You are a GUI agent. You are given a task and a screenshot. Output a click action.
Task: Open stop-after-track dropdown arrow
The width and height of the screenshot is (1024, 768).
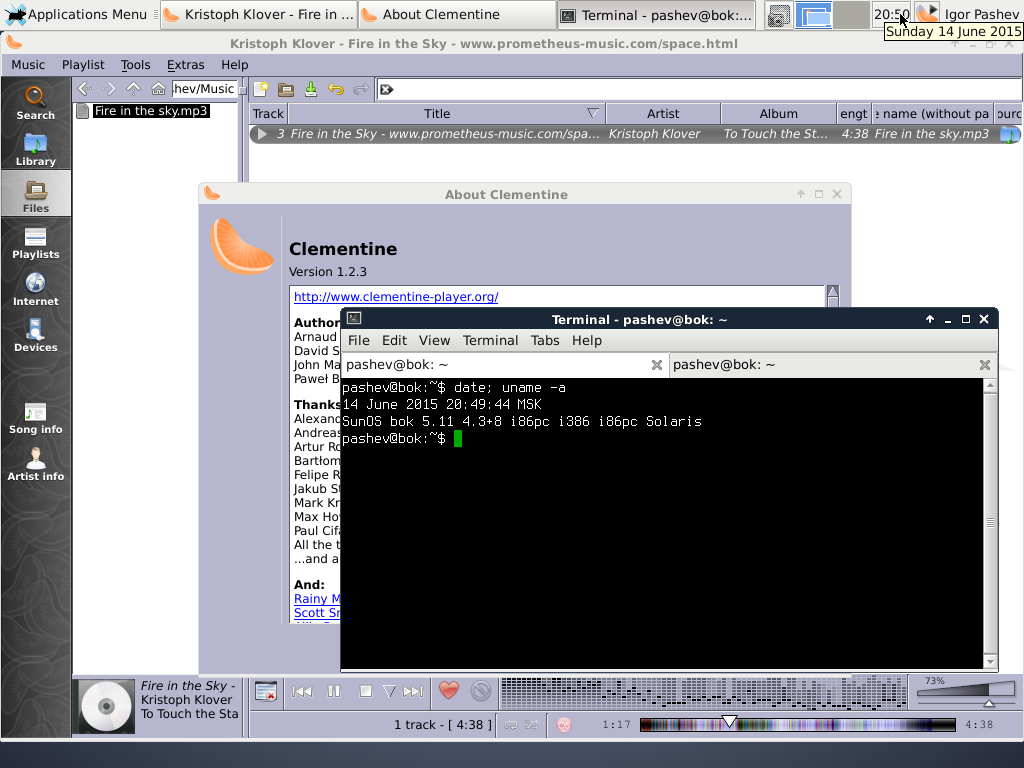click(389, 691)
